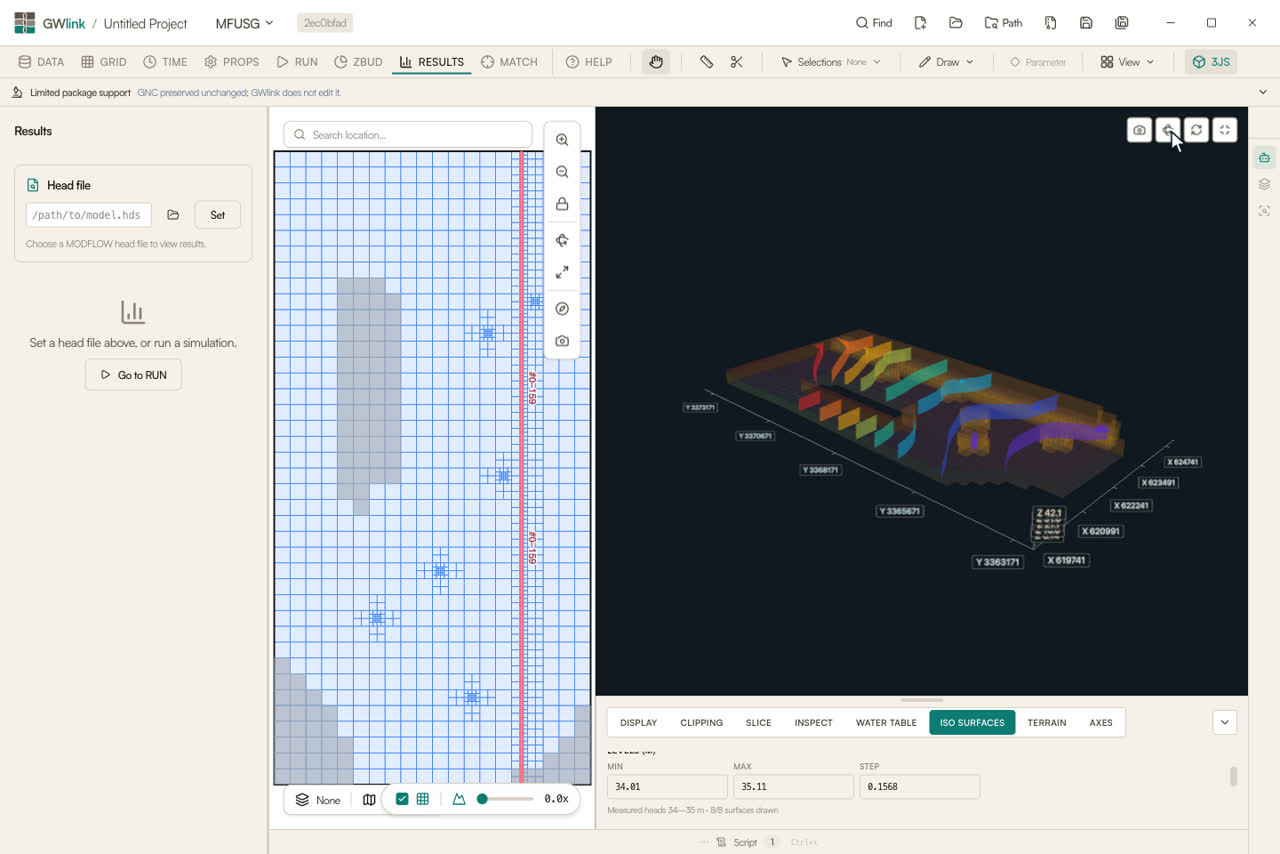Click the basemap icon below the grid

pos(369,800)
